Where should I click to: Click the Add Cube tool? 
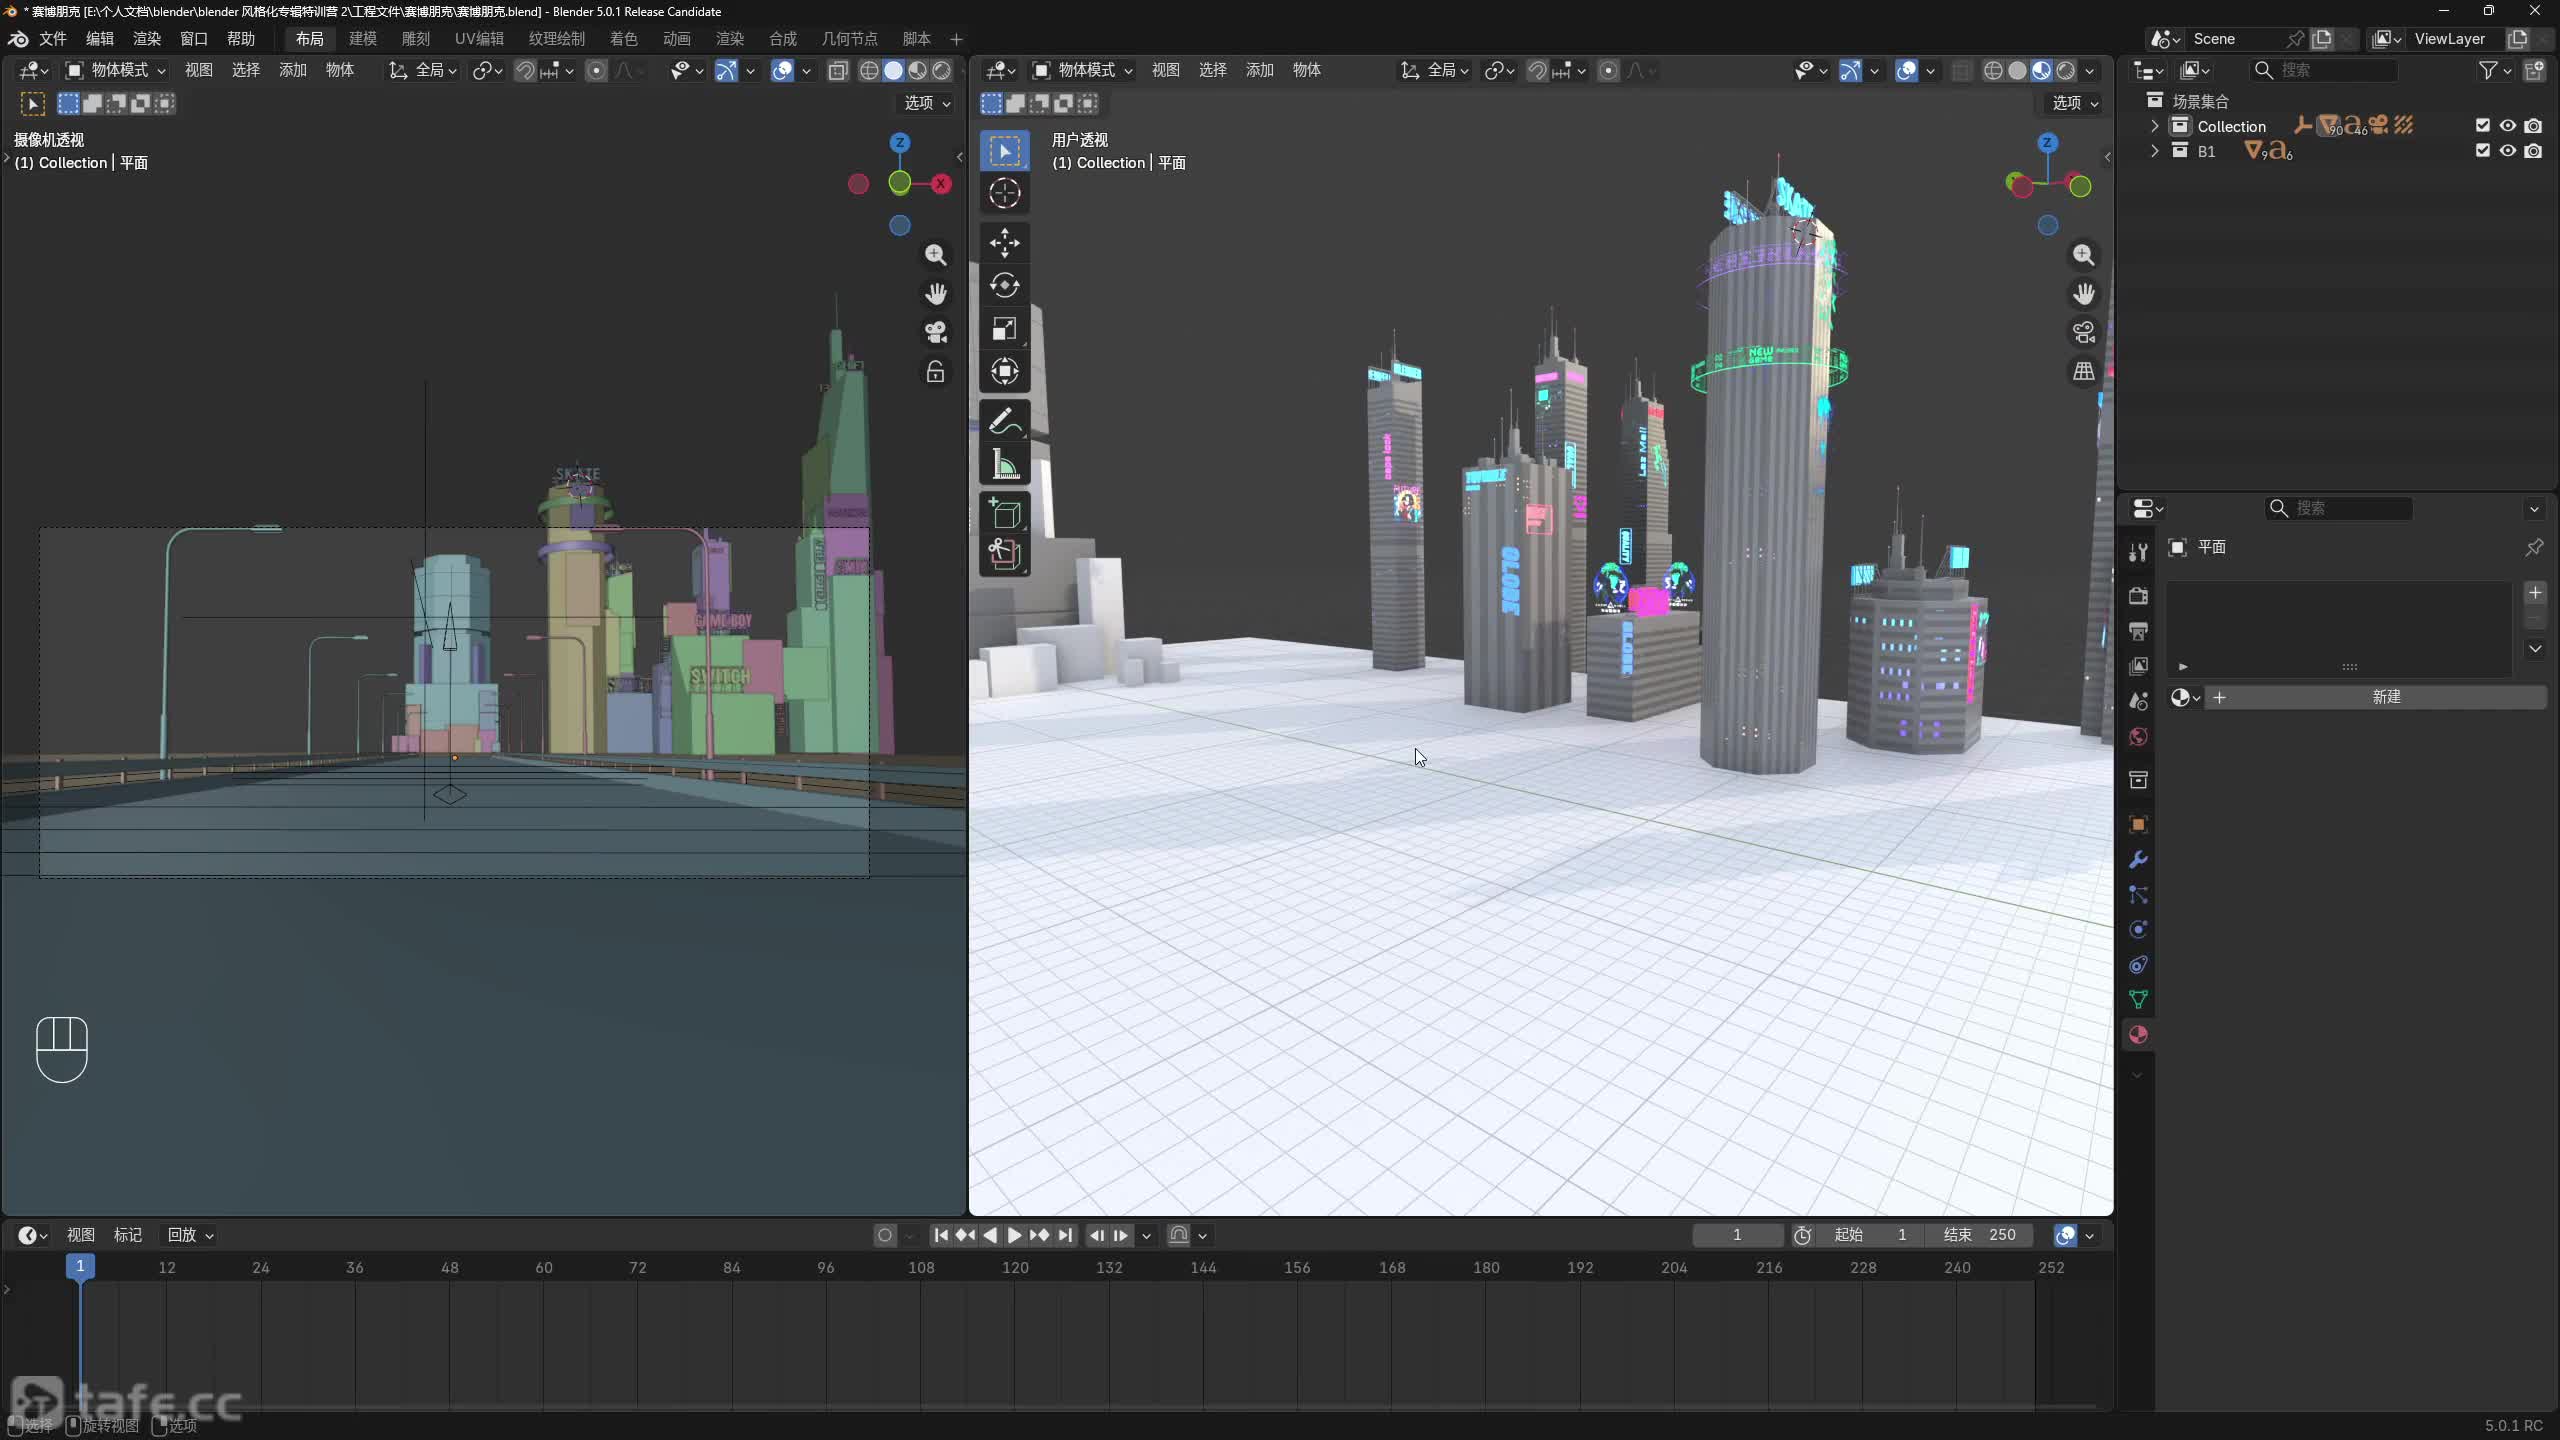(1004, 513)
